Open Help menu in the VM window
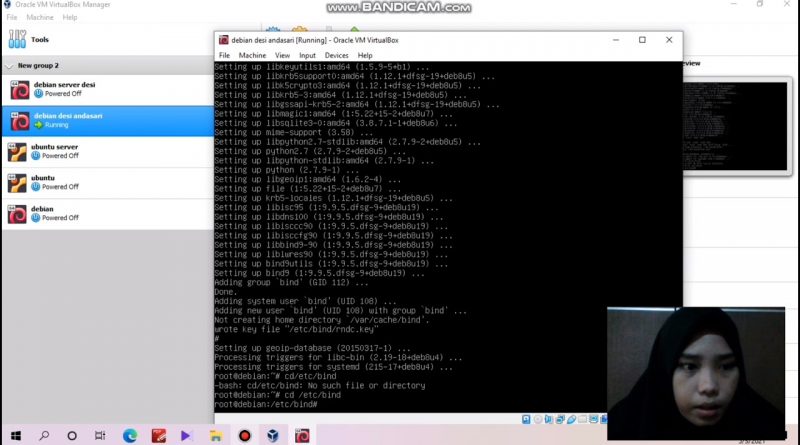The image size is (800, 445). pos(365,55)
